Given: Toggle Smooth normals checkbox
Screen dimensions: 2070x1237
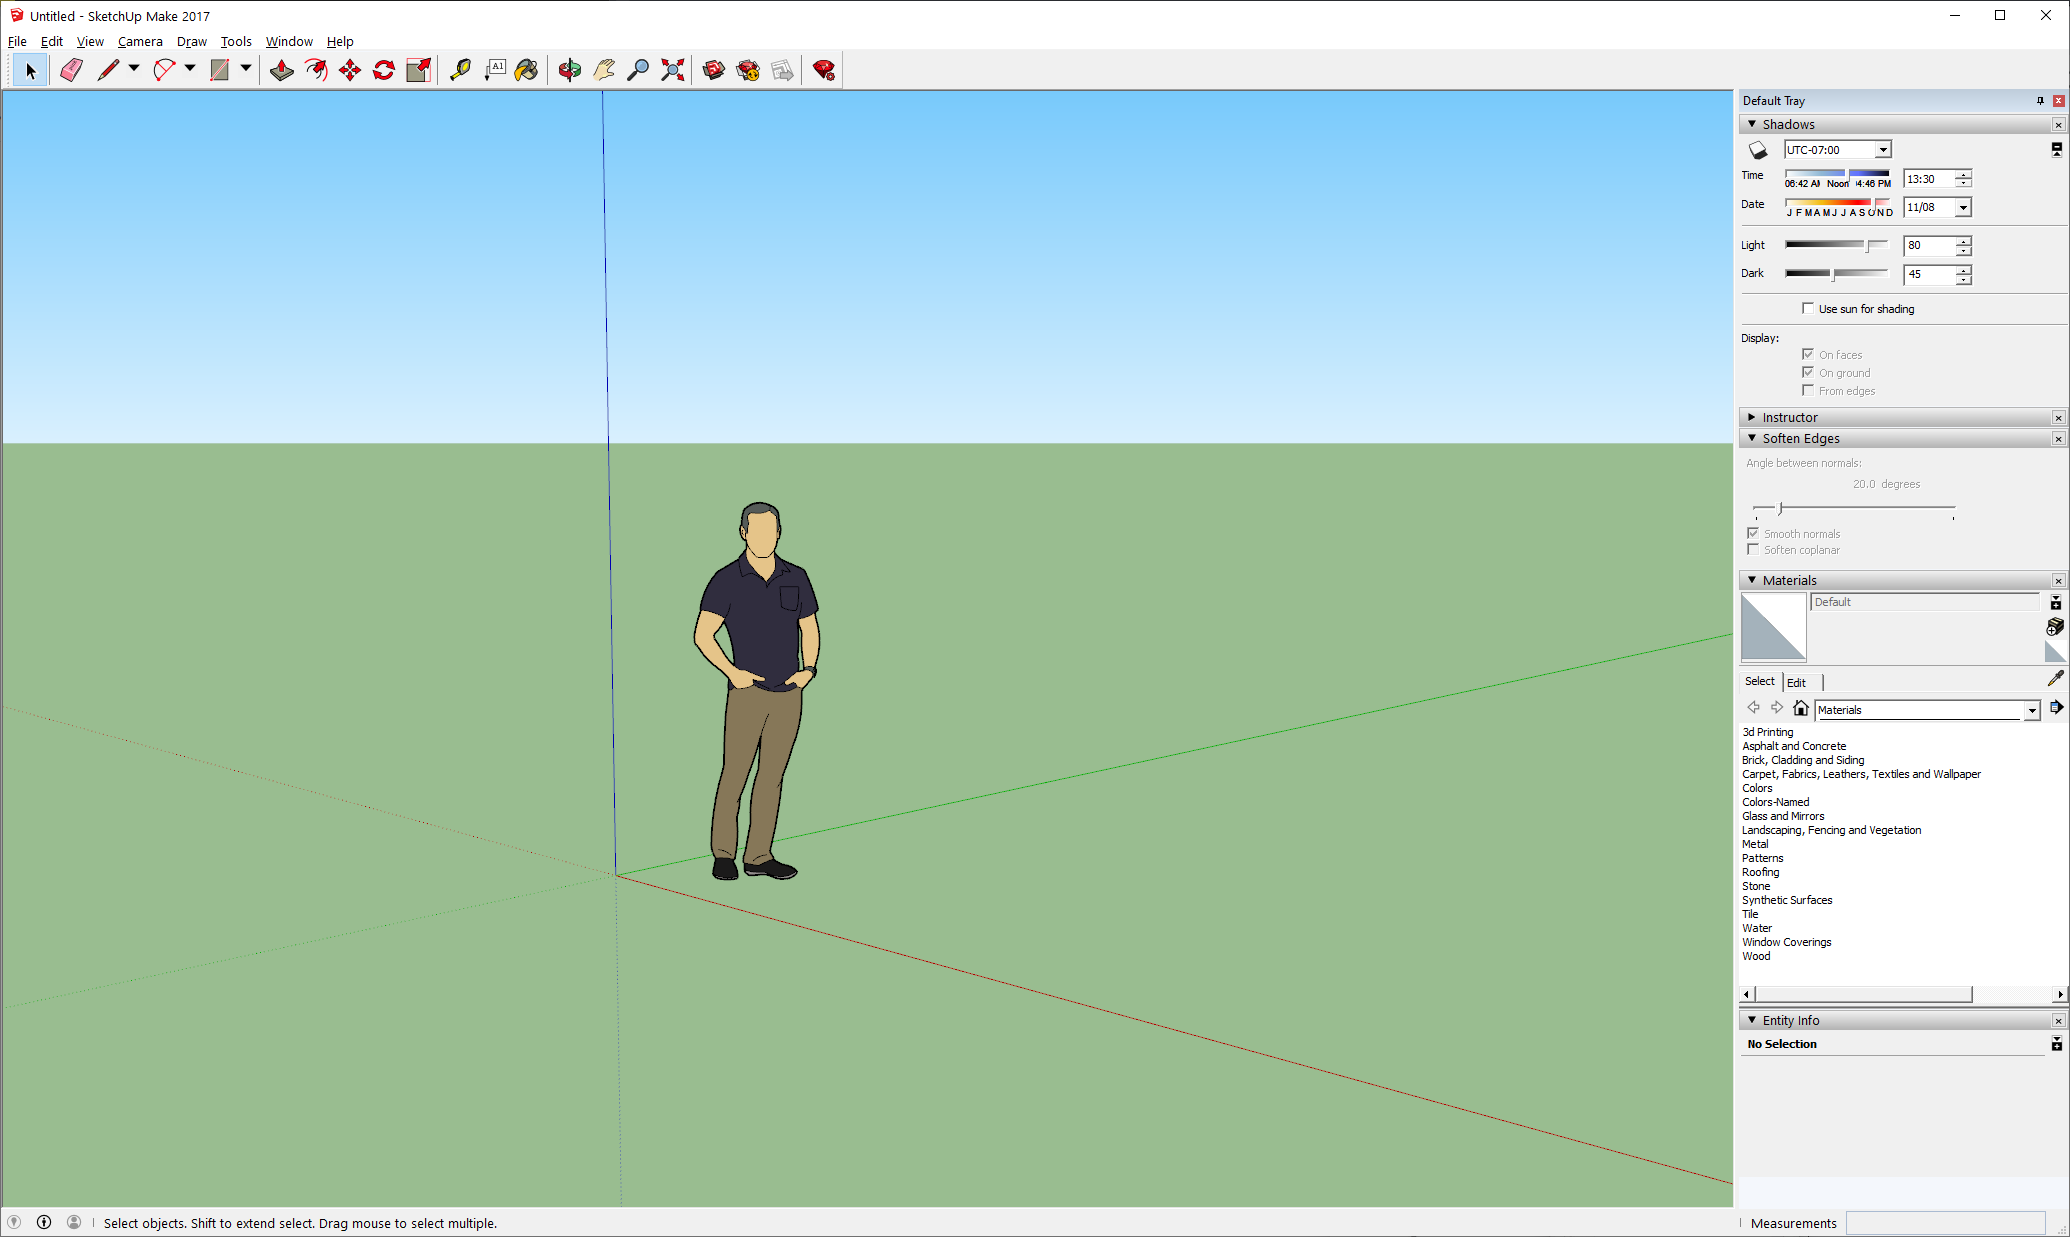Looking at the screenshot, I should pyautogui.click(x=1753, y=533).
